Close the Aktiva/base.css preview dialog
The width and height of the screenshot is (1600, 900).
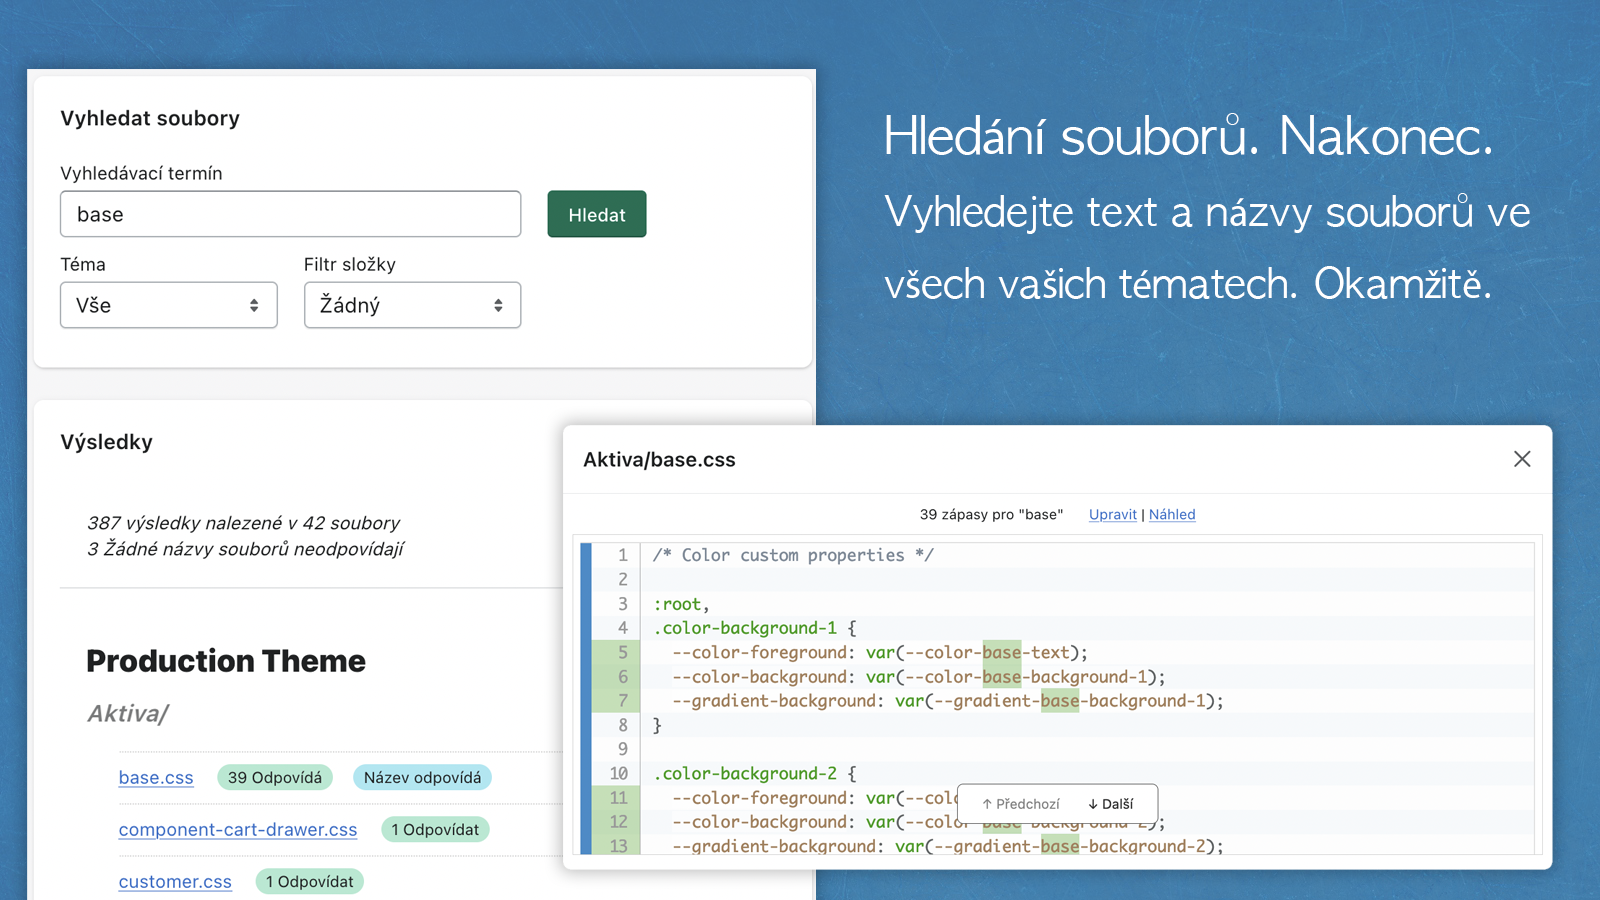(x=1522, y=459)
